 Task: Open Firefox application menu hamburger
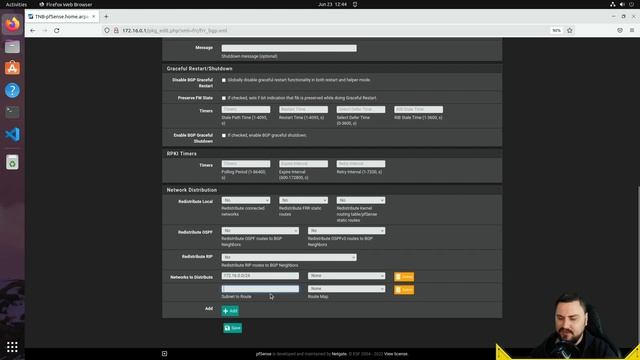tap(632, 31)
